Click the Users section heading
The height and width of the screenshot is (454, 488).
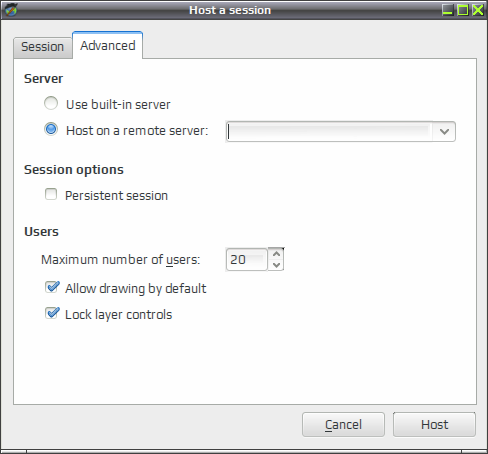coord(41,232)
